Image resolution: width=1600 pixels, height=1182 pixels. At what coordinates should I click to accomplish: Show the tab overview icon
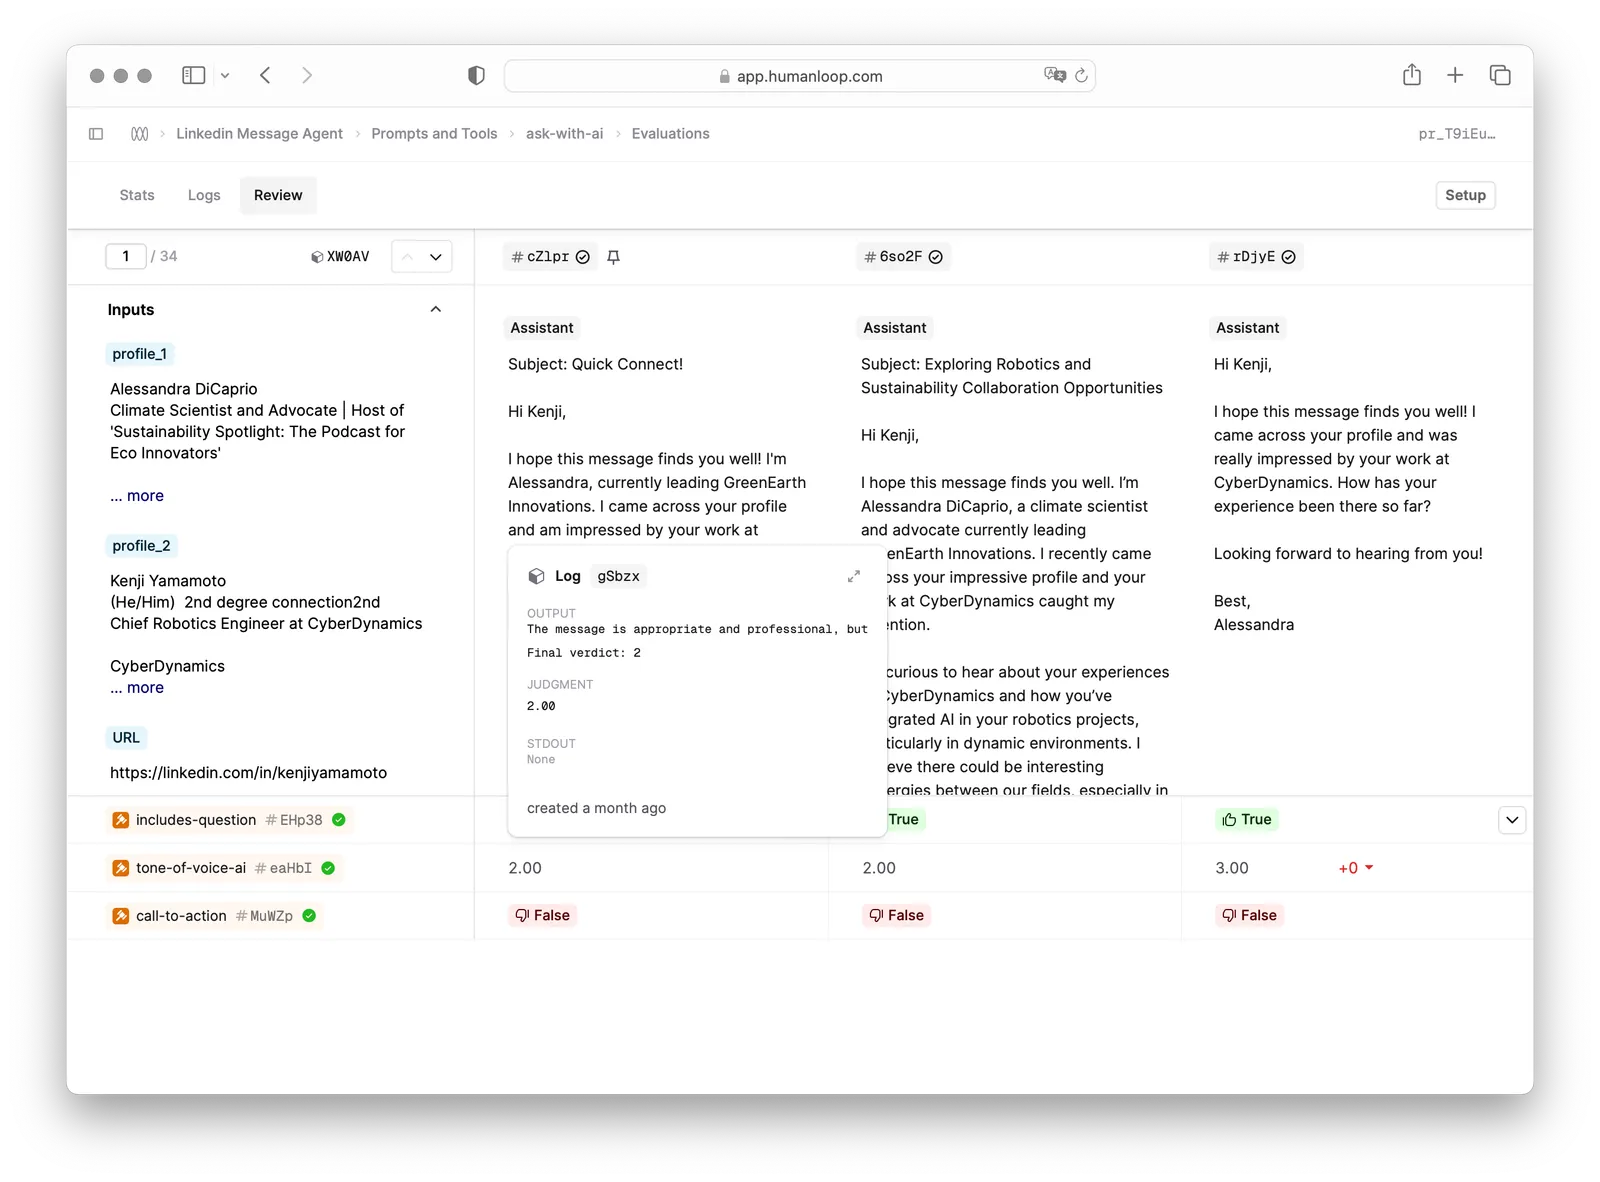click(x=1500, y=75)
